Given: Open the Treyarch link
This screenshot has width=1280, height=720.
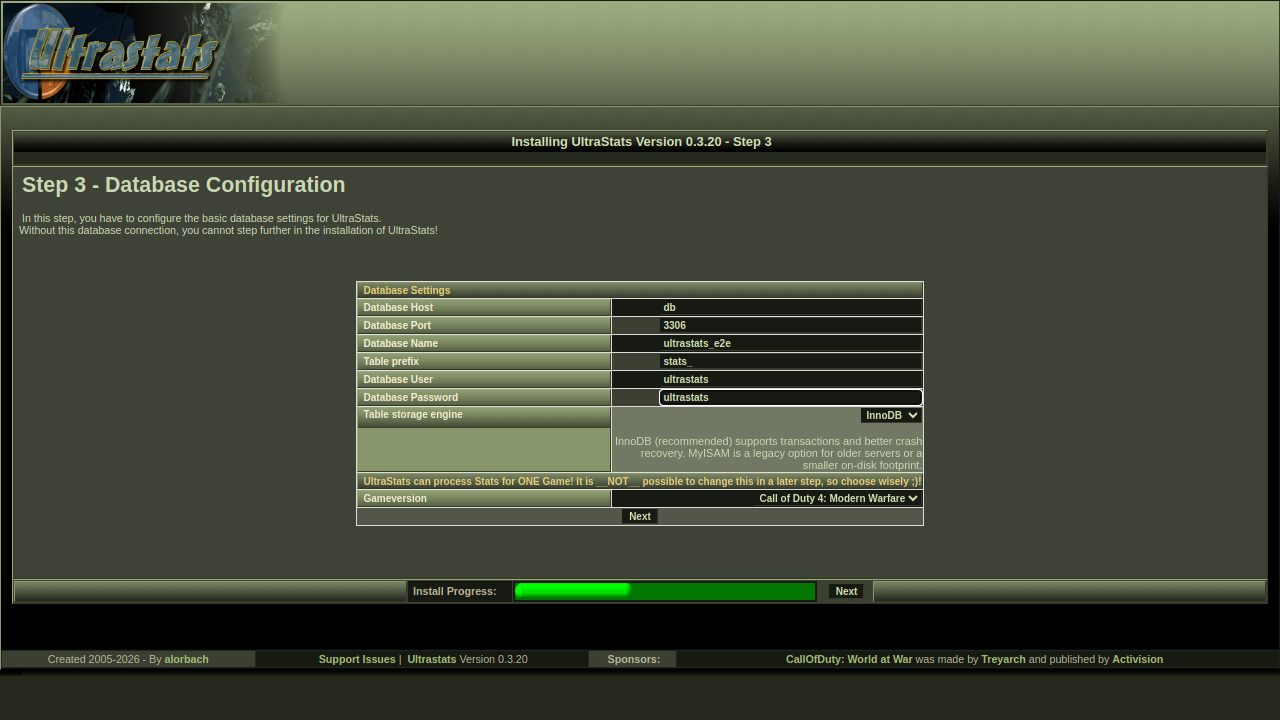Looking at the screenshot, I should click(x=1003, y=659).
